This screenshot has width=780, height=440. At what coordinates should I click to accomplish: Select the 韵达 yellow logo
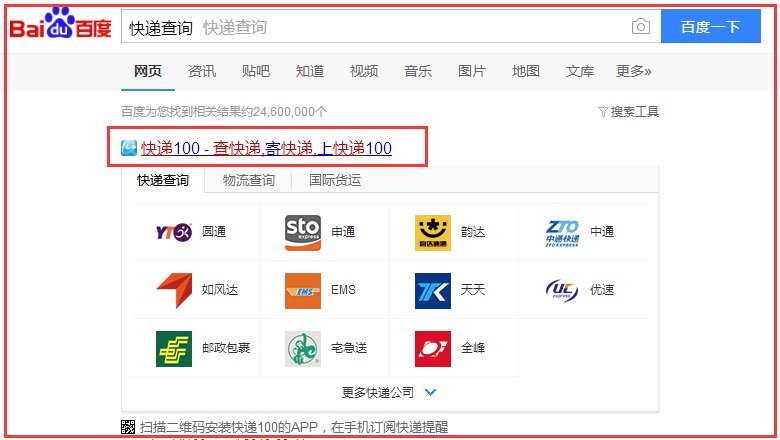tap(433, 233)
